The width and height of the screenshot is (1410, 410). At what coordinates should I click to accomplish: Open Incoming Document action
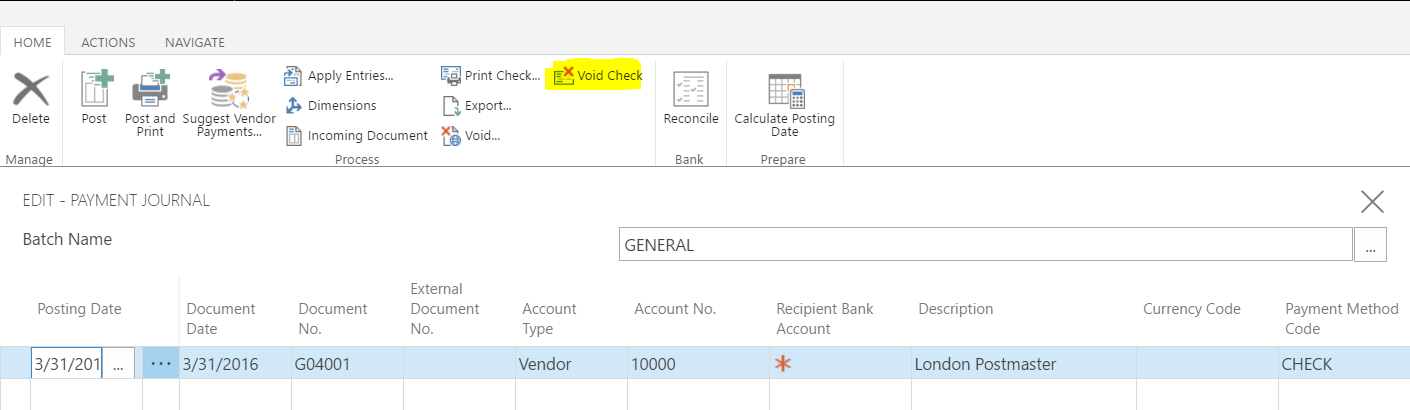pyautogui.click(x=357, y=136)
